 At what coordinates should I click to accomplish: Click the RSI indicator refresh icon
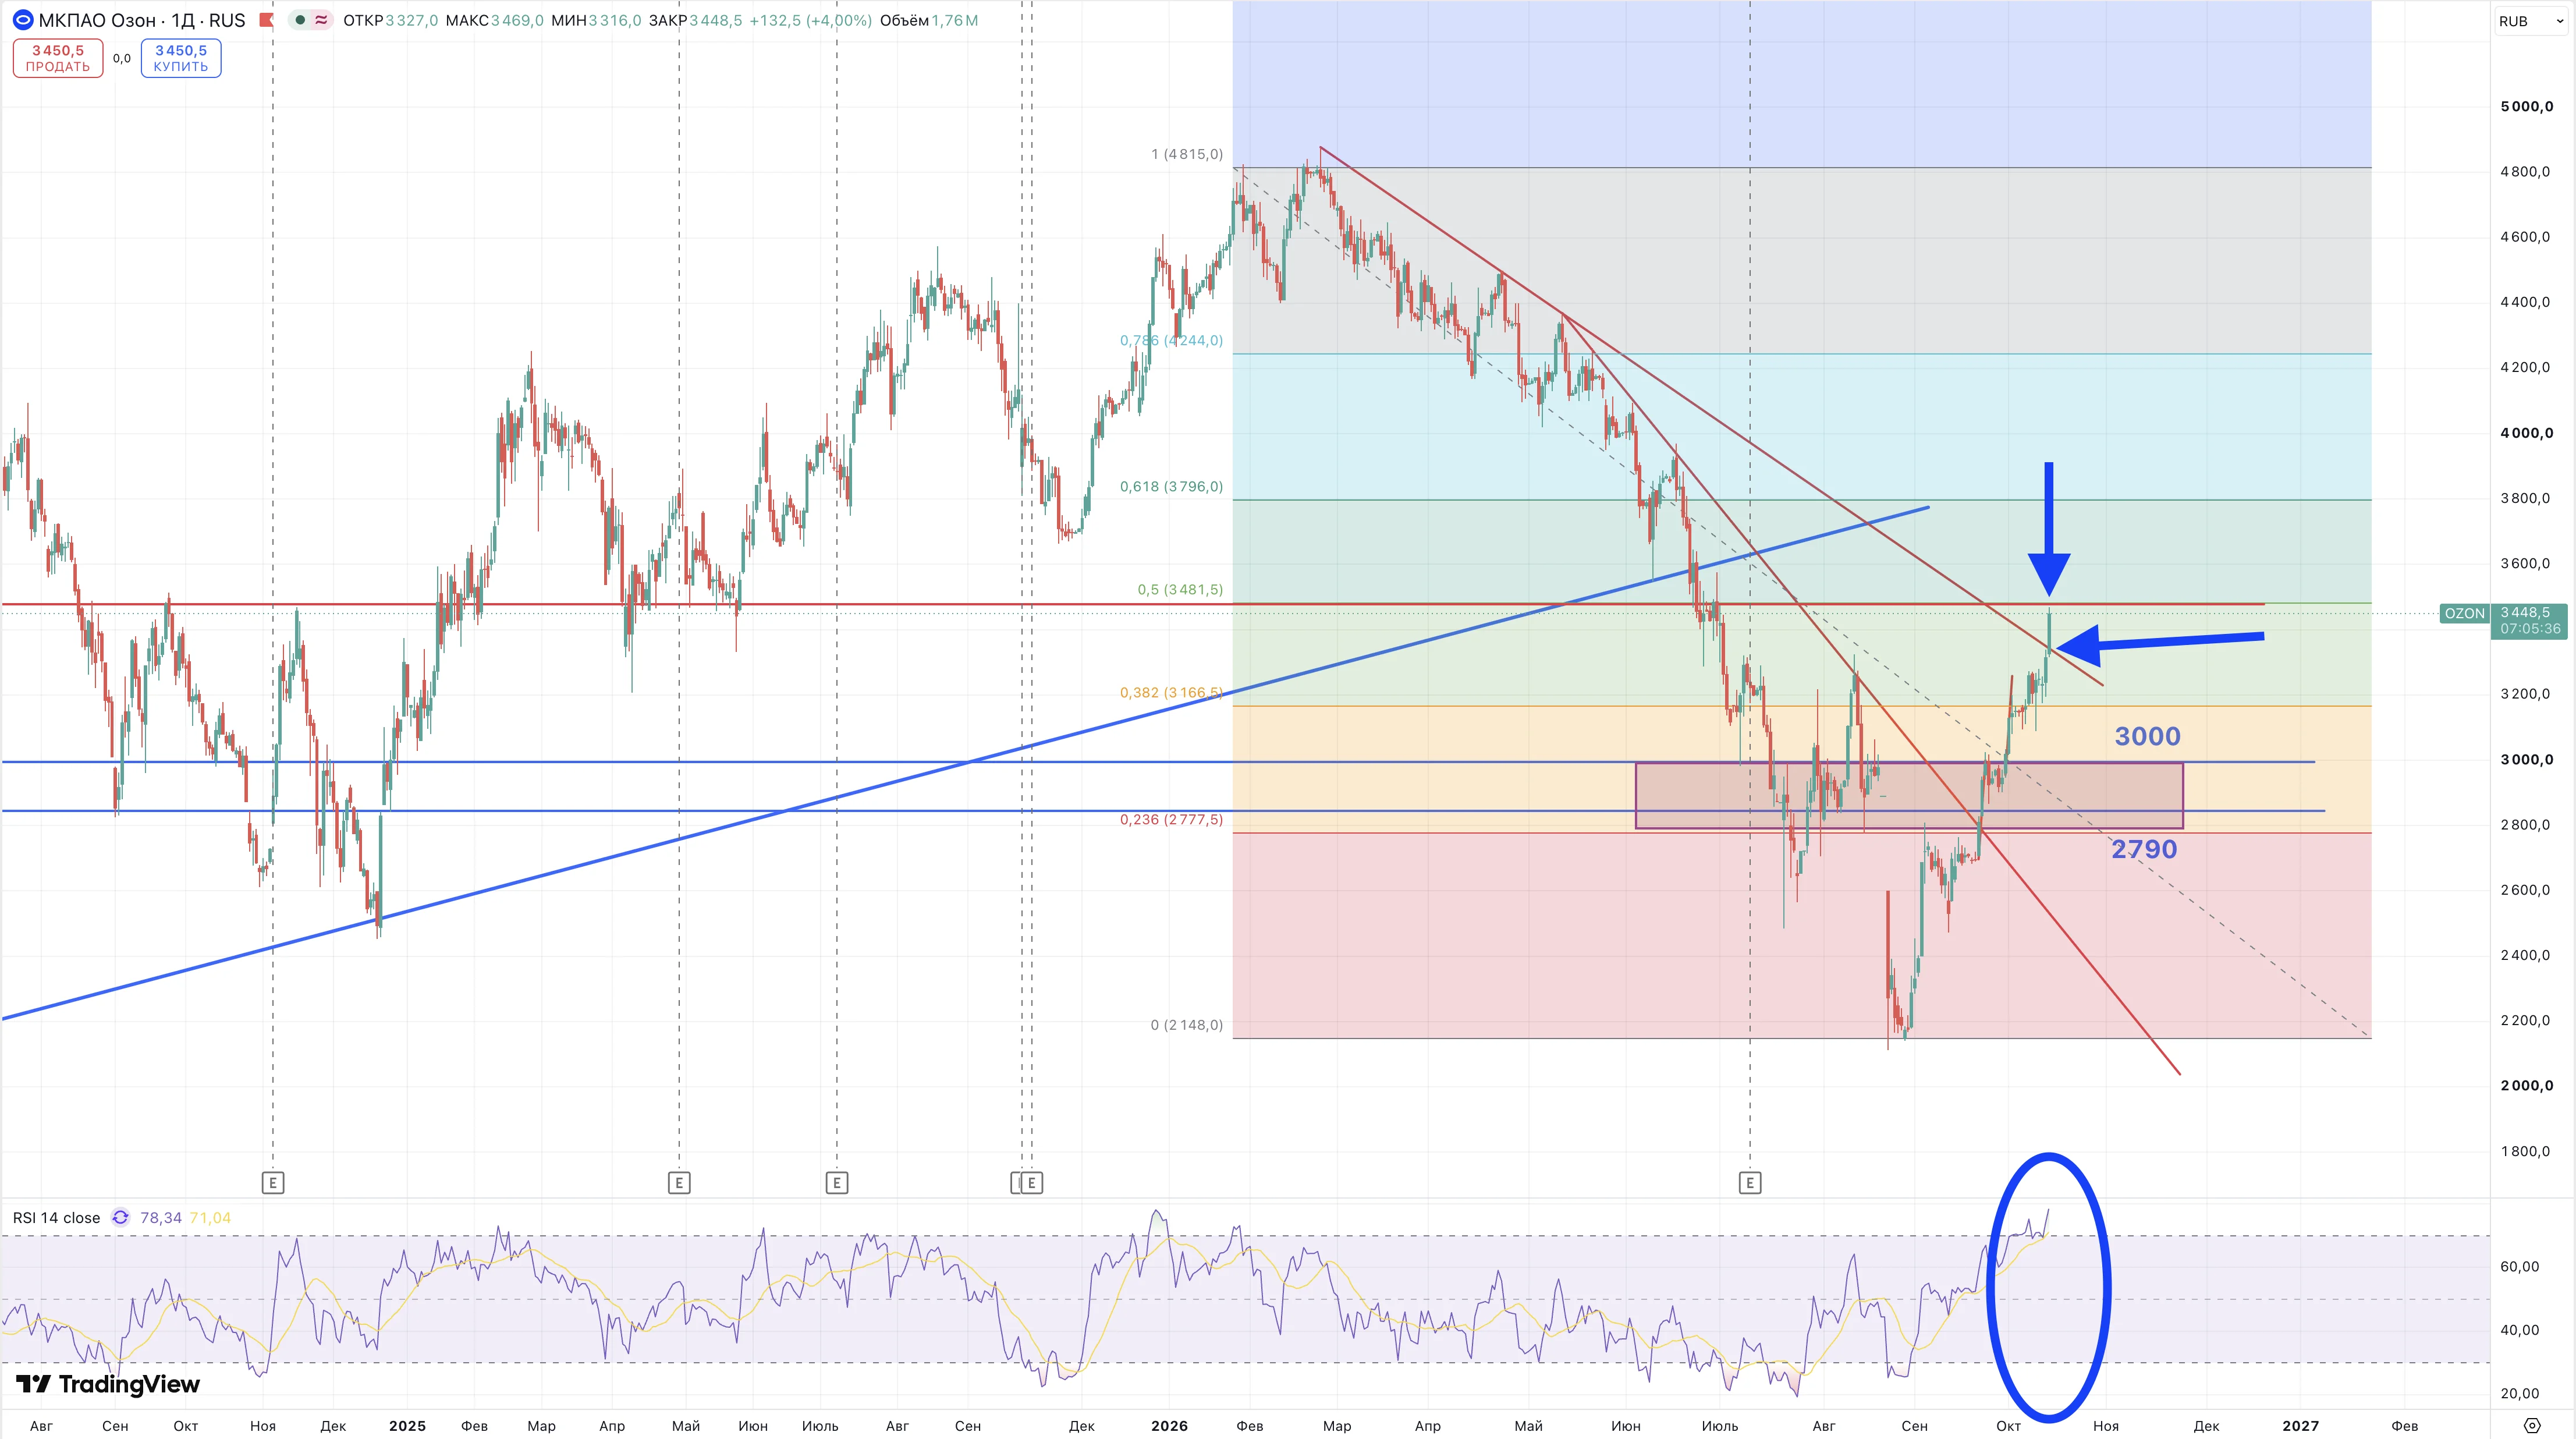tap(120, 1217)
